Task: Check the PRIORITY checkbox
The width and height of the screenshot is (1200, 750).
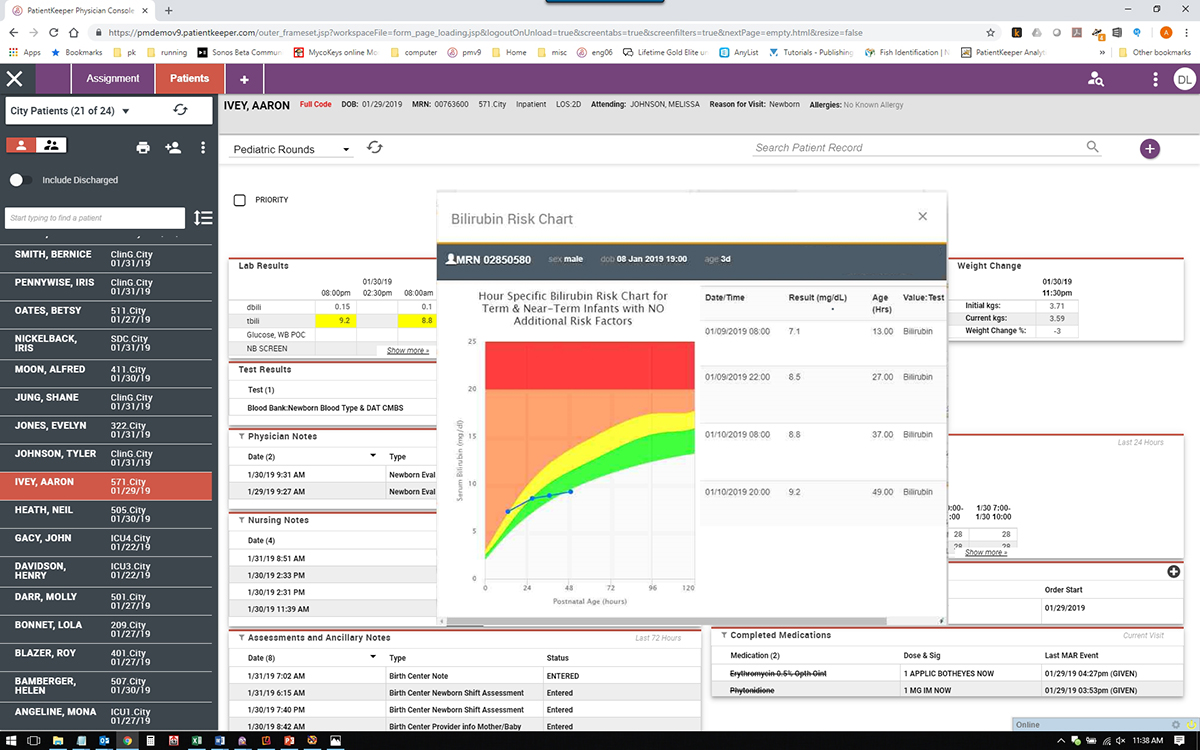Action: [x=239, y=200]
